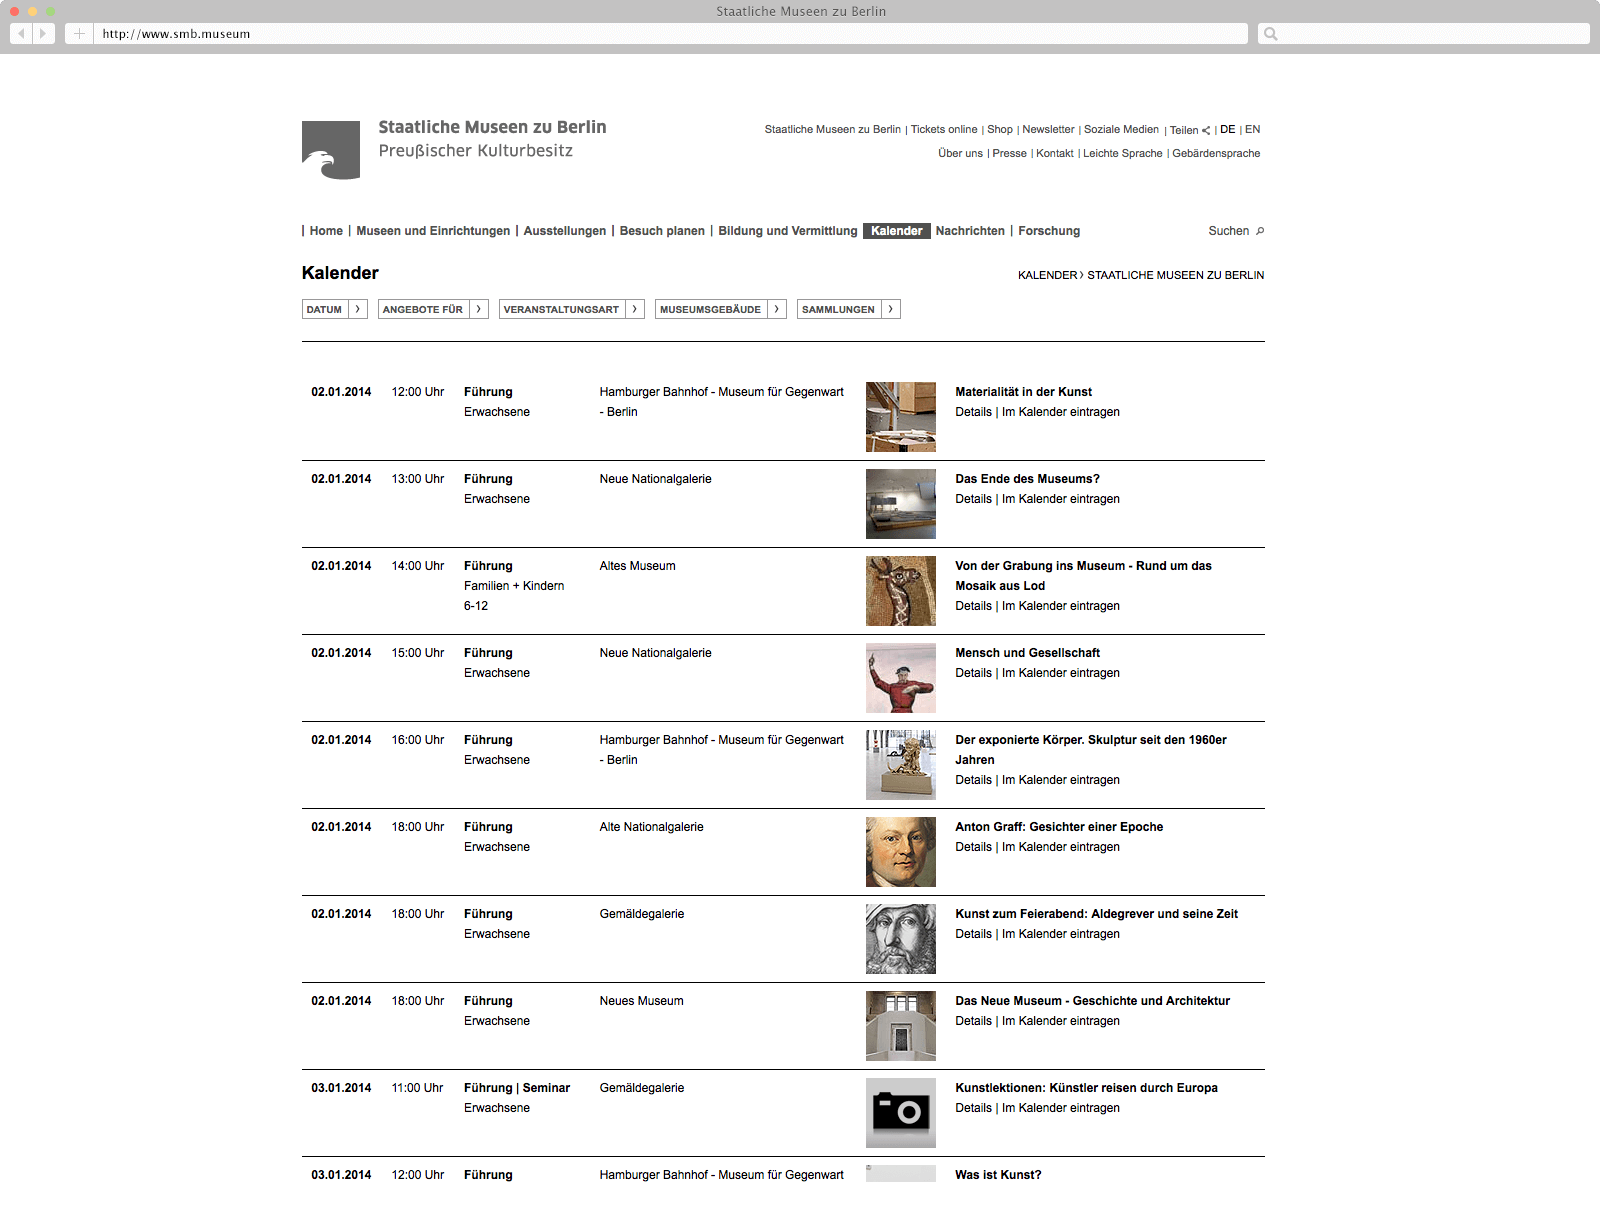Open portrait thumbnail for Anton Graff
Screen dimensions: 1600x1220
click(901, 852)
